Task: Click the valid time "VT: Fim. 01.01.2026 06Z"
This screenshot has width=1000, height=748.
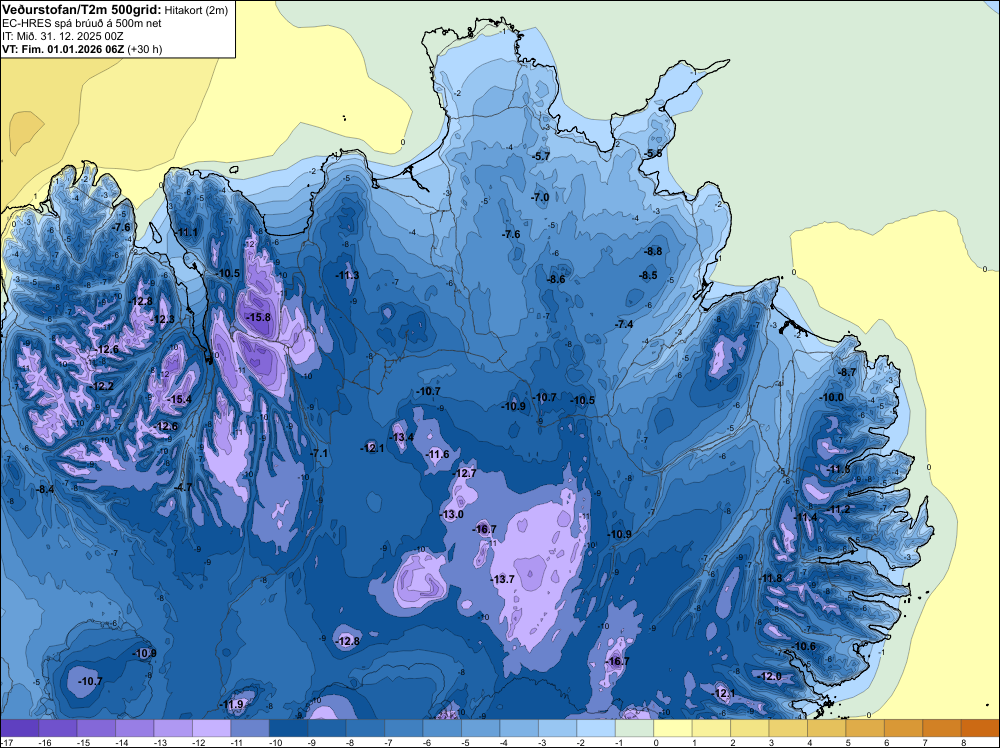Action: pos(62,49)
